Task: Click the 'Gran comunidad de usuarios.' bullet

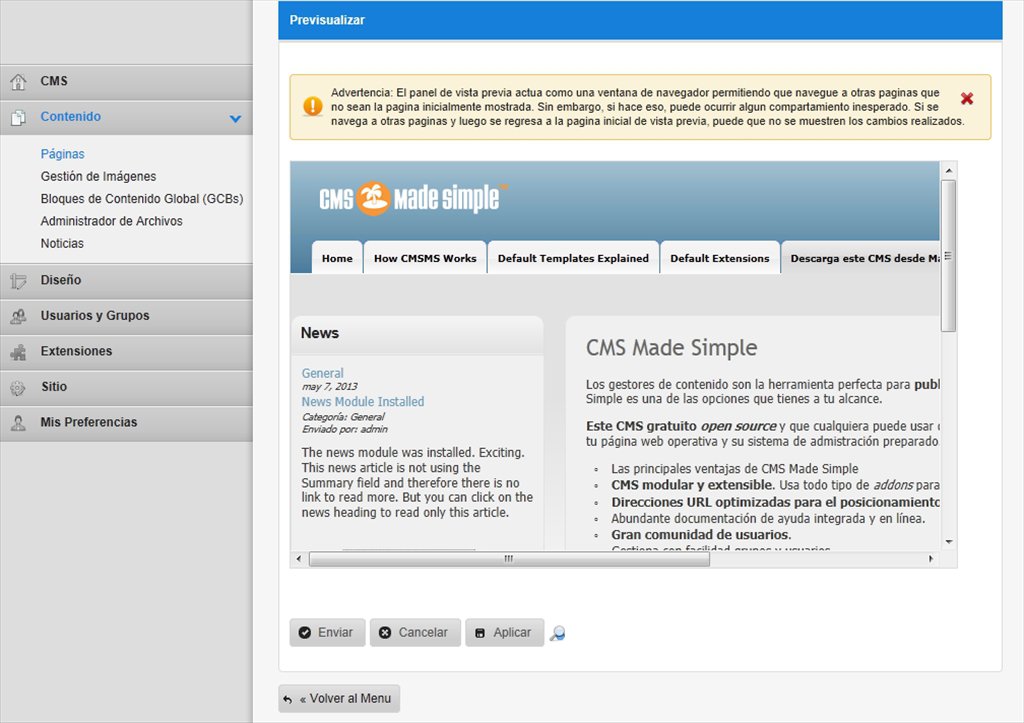Action: click(701, 535)
